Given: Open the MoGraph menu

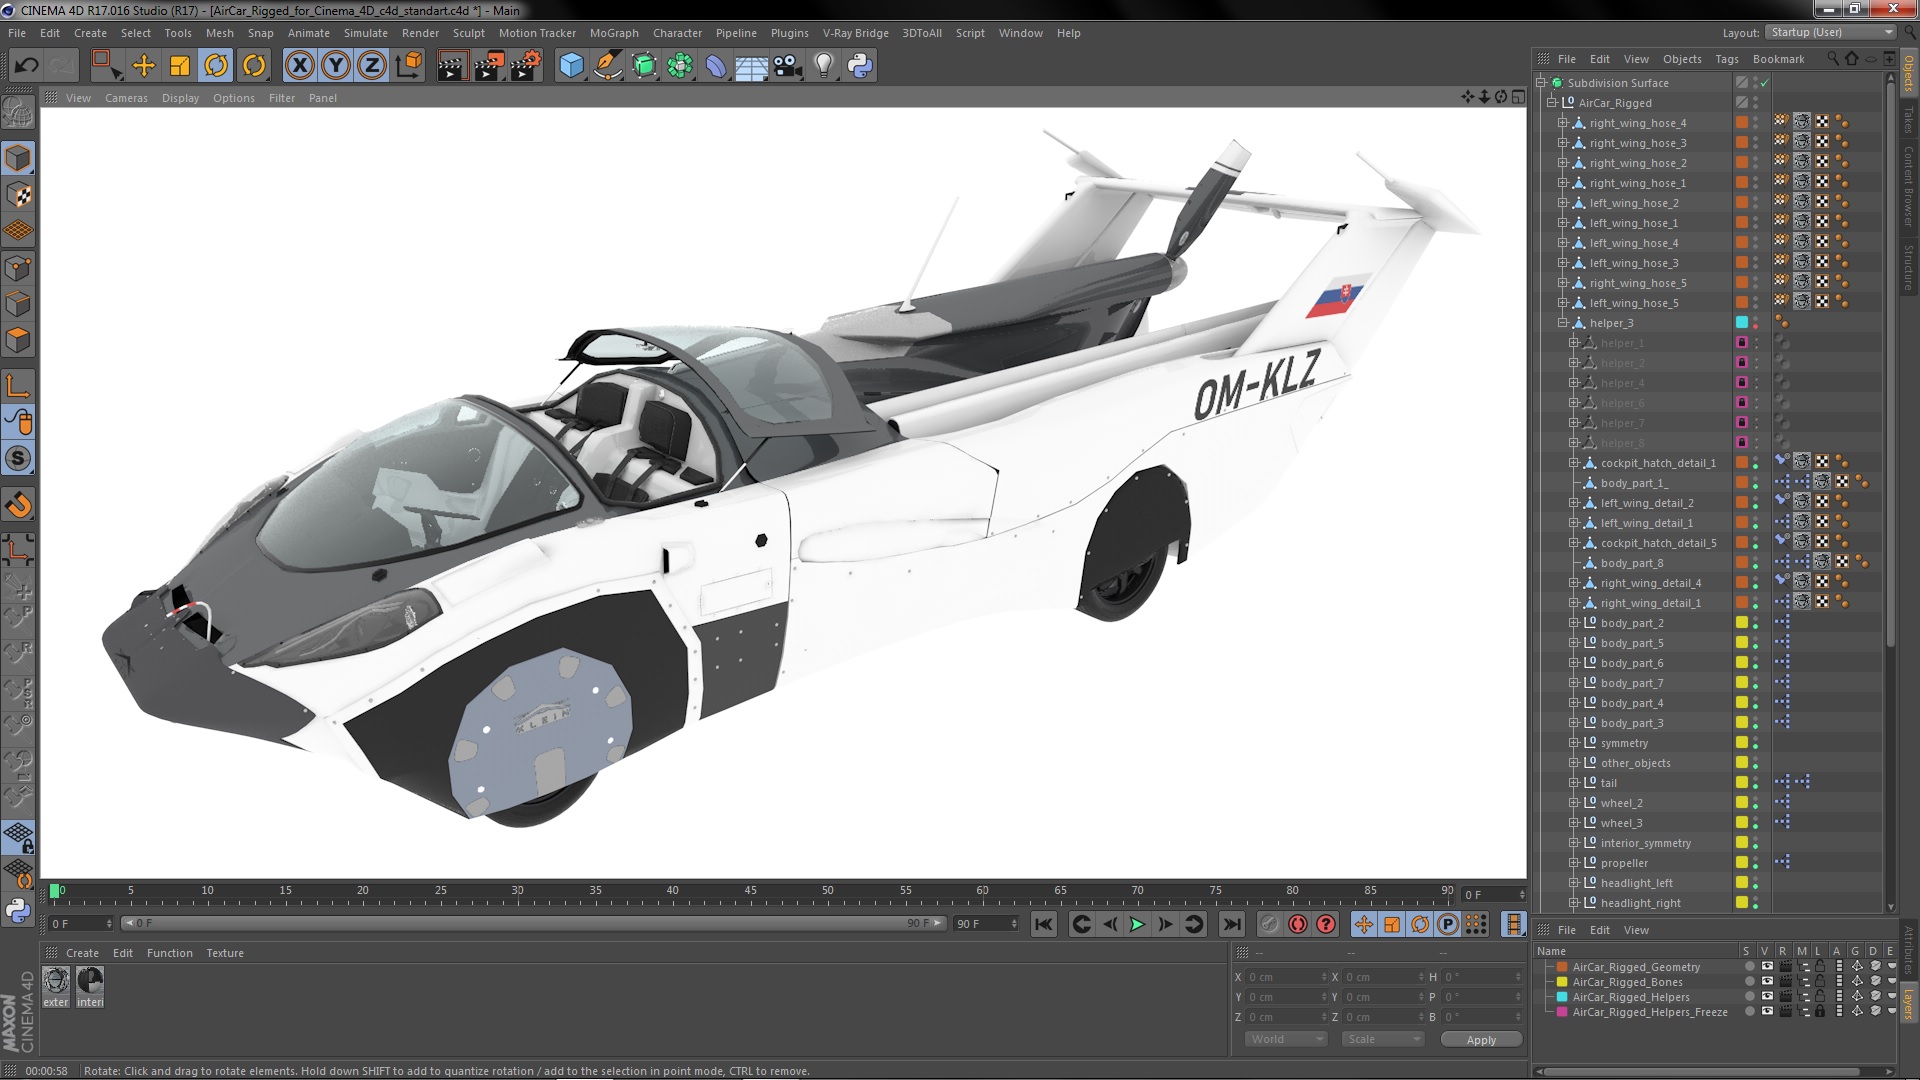Looking at the screenshot, I should point(614,33).
